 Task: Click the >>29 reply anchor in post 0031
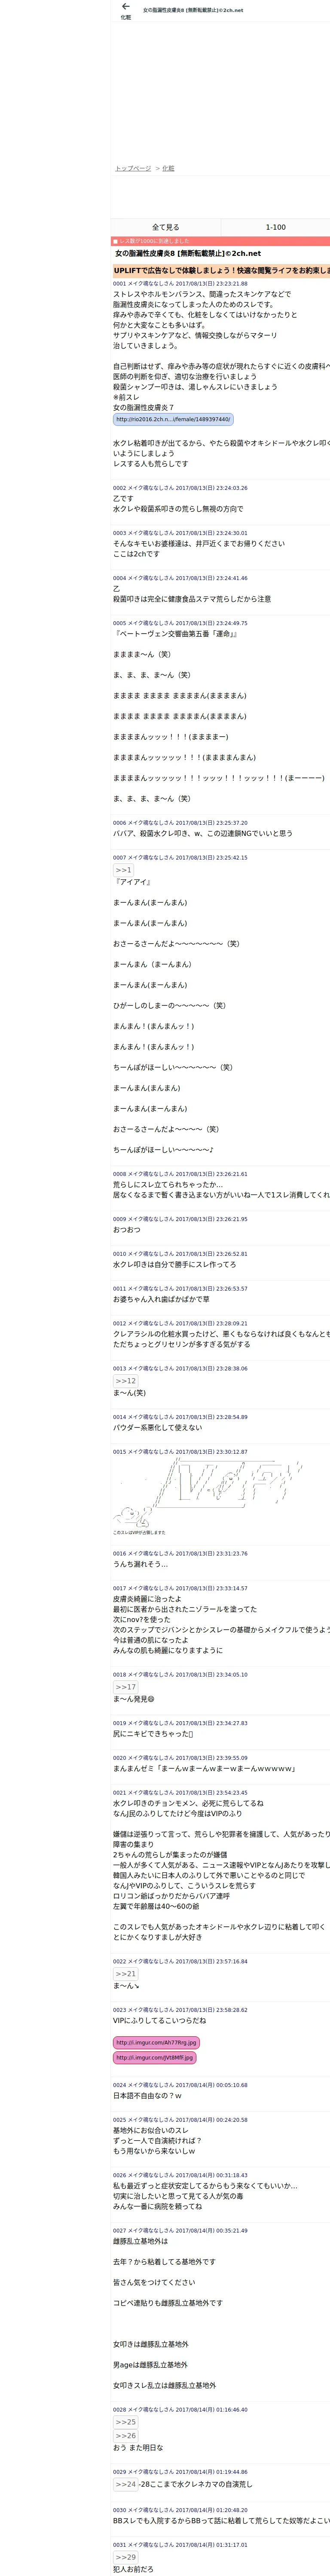(125, 2557)
